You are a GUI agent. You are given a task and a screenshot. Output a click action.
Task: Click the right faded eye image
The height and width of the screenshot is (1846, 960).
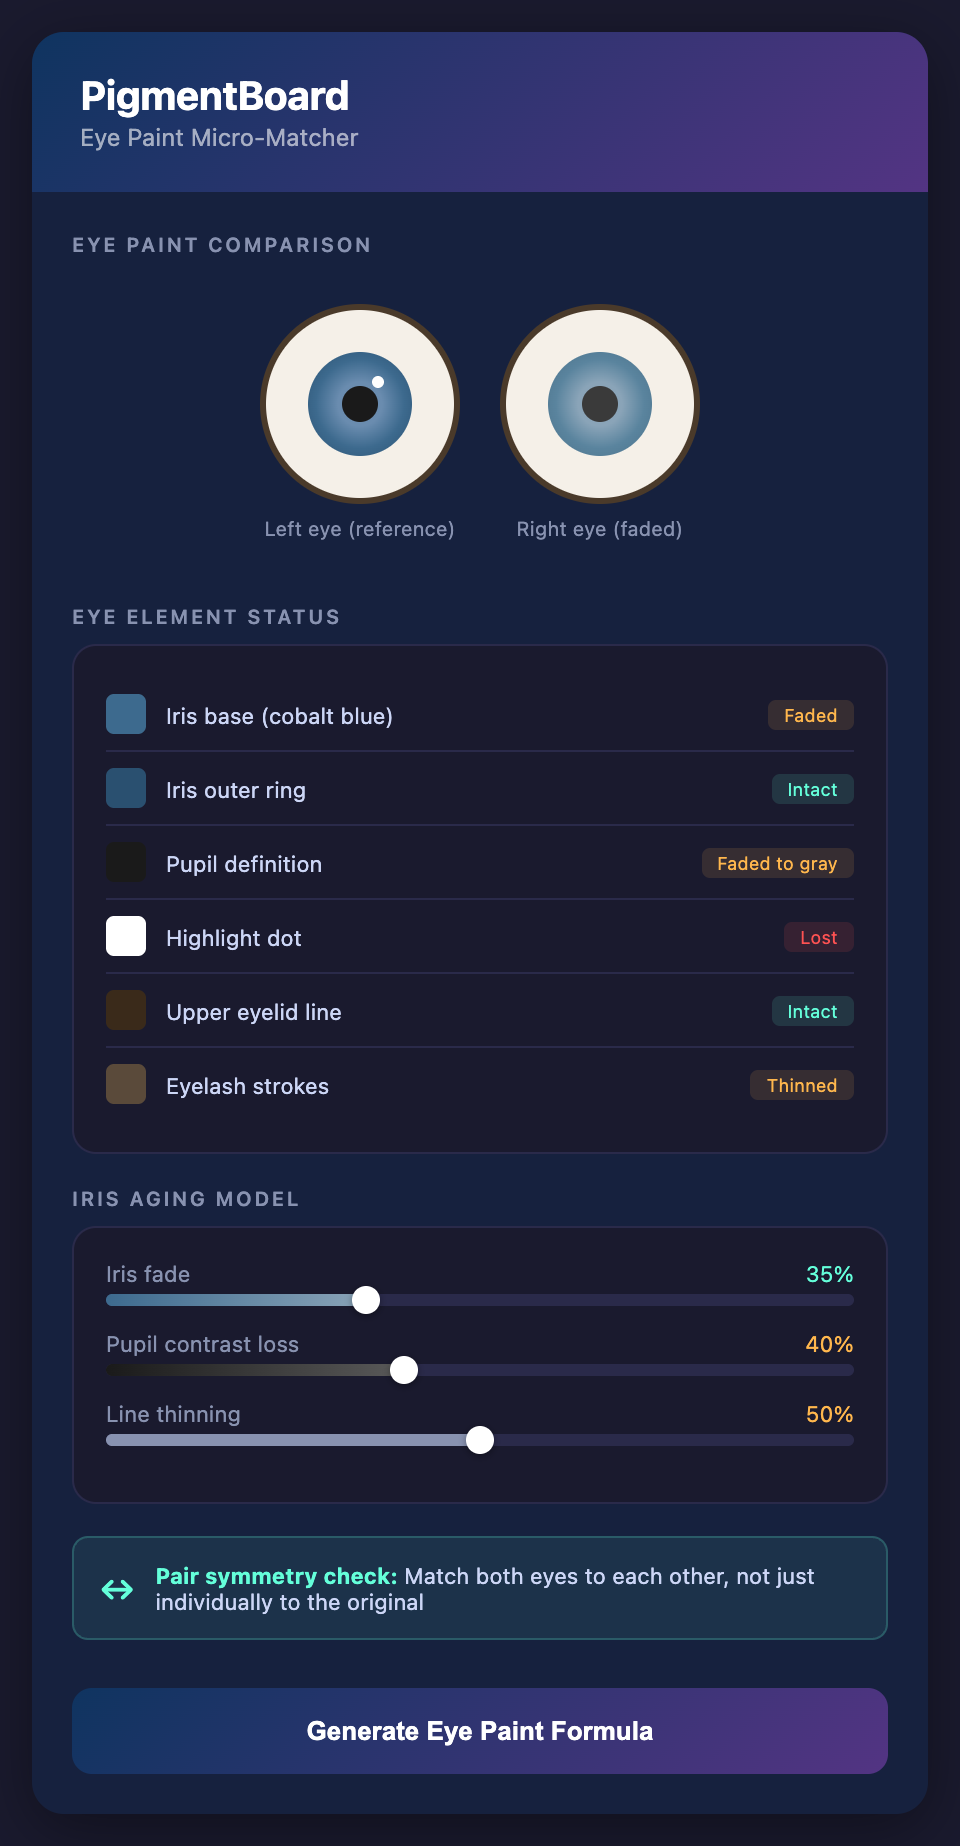tap(600, 404)
